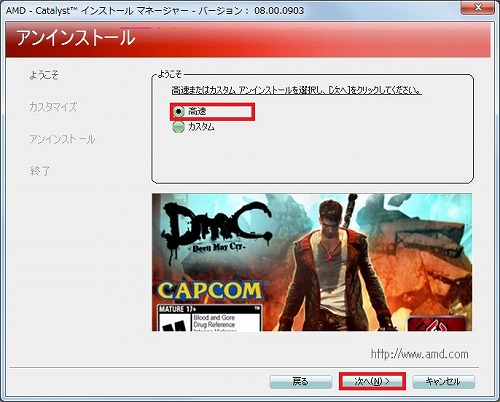Image resolution: width=500 pixels, height=402 pixels.
Task: Close the Catalyst install manager window
Action: (x=478, y=7)
